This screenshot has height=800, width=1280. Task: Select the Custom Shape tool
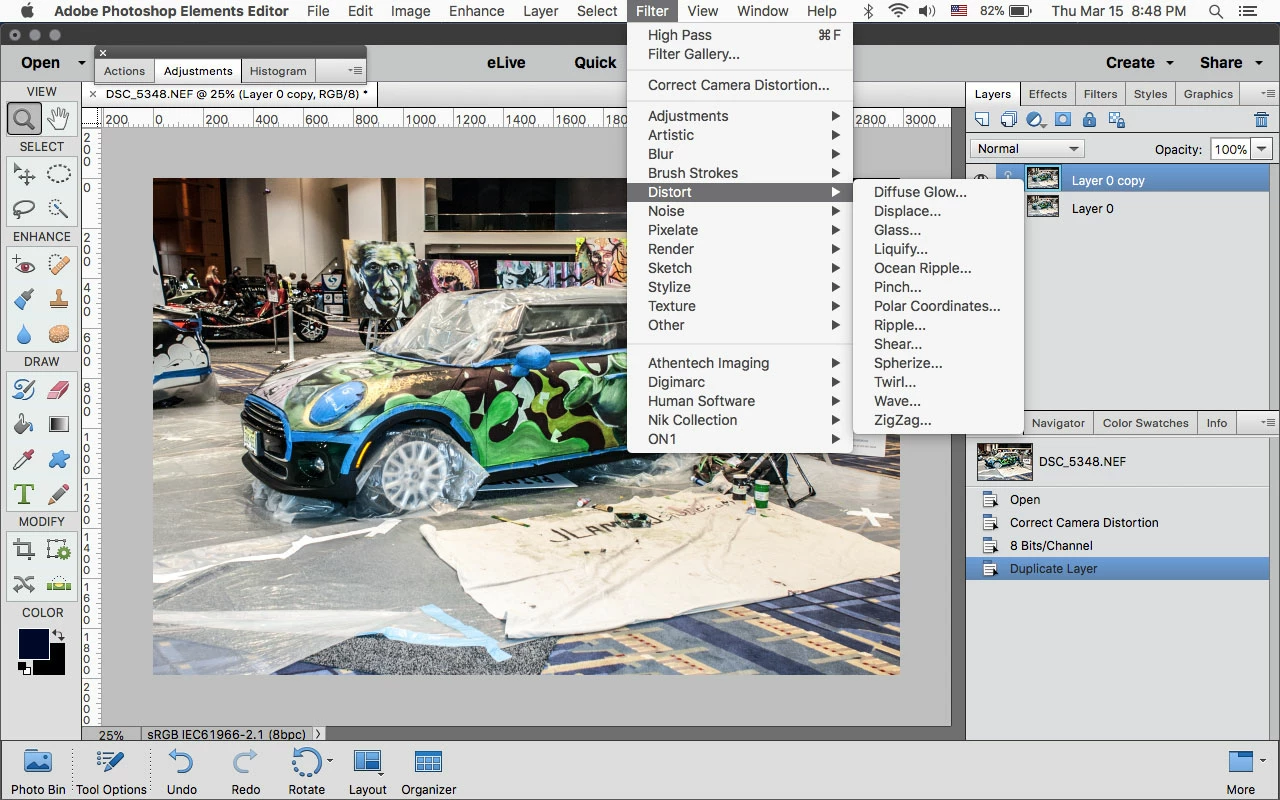coord(58,459)
